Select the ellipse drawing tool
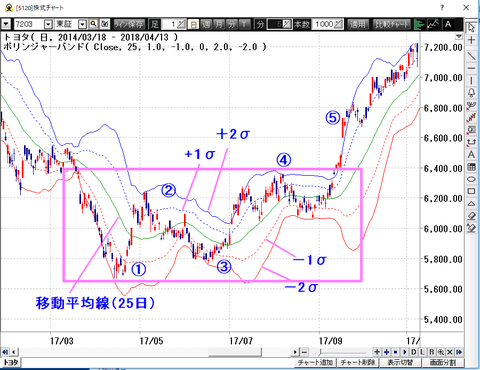The height and width of the screenshot is (370, 480). pyautogui.click(x=471, y=179)
